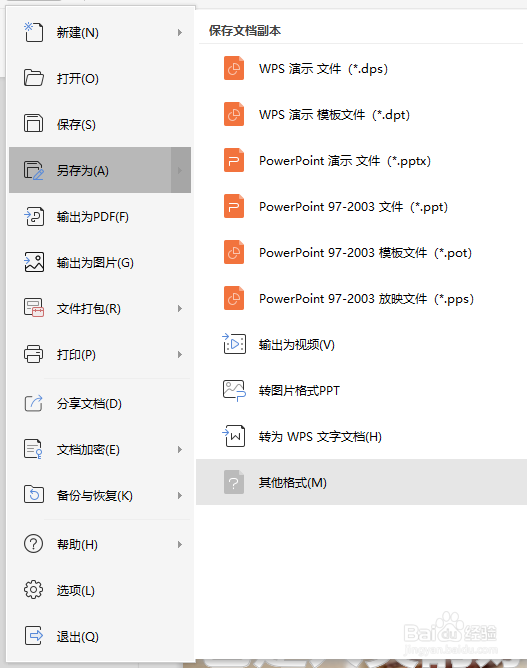Expand the 文件打包(R) submenu arrow

(180, 308)
